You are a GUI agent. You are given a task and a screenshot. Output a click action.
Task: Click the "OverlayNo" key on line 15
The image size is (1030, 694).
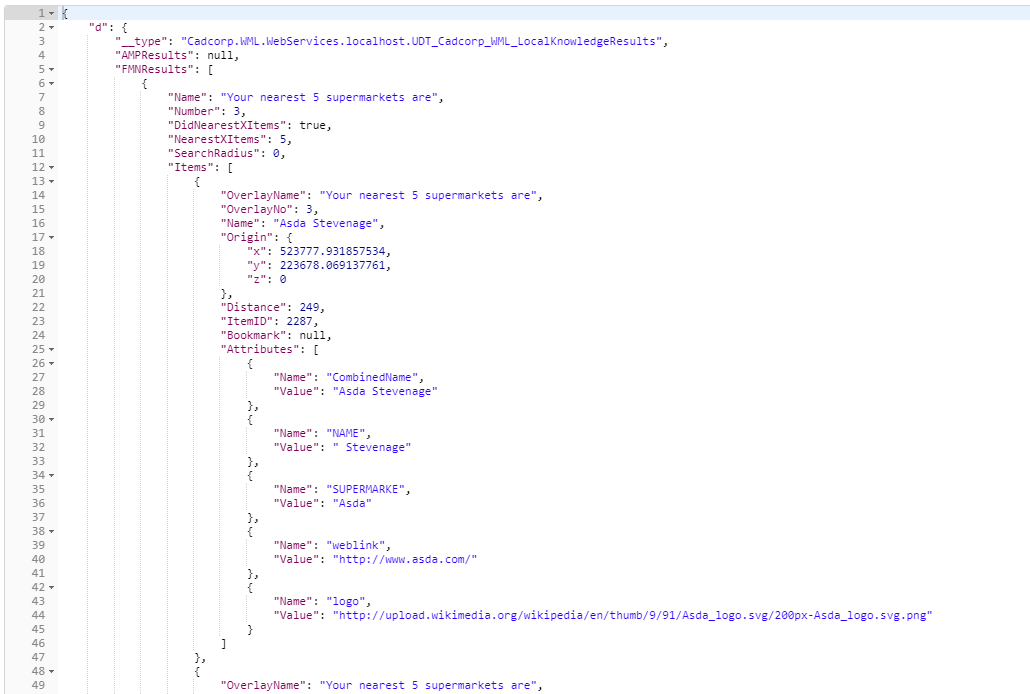(x=259, y=209)
